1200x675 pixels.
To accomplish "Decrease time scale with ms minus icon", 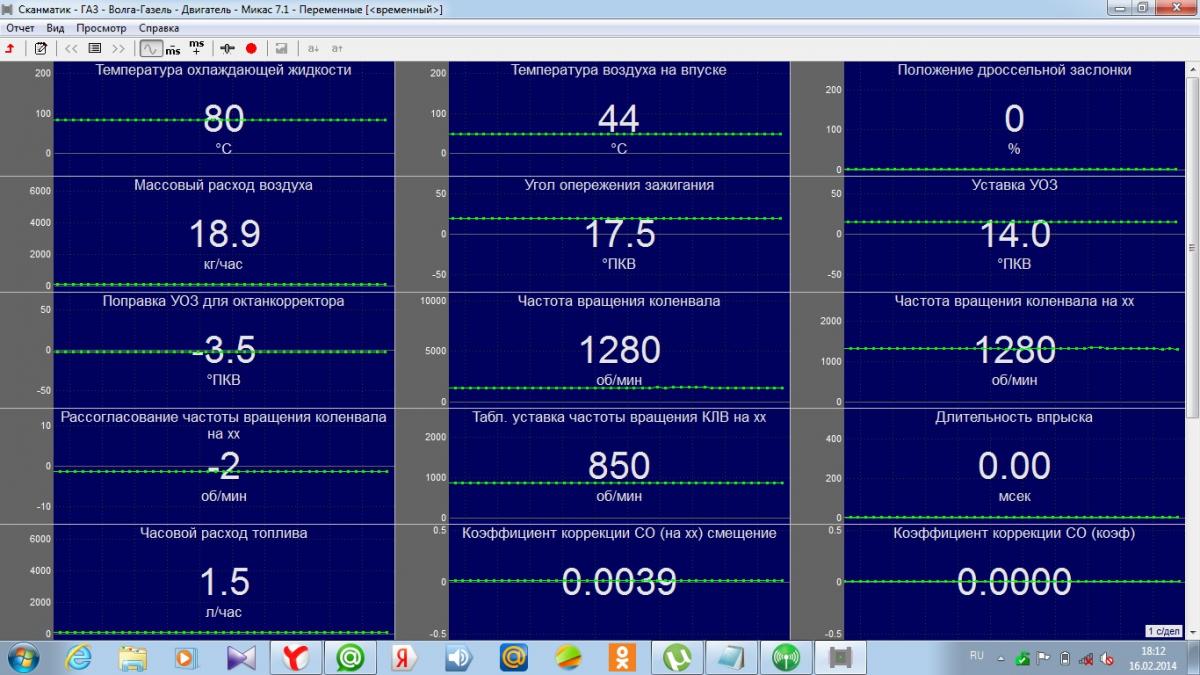I will (x=173, y=48).
